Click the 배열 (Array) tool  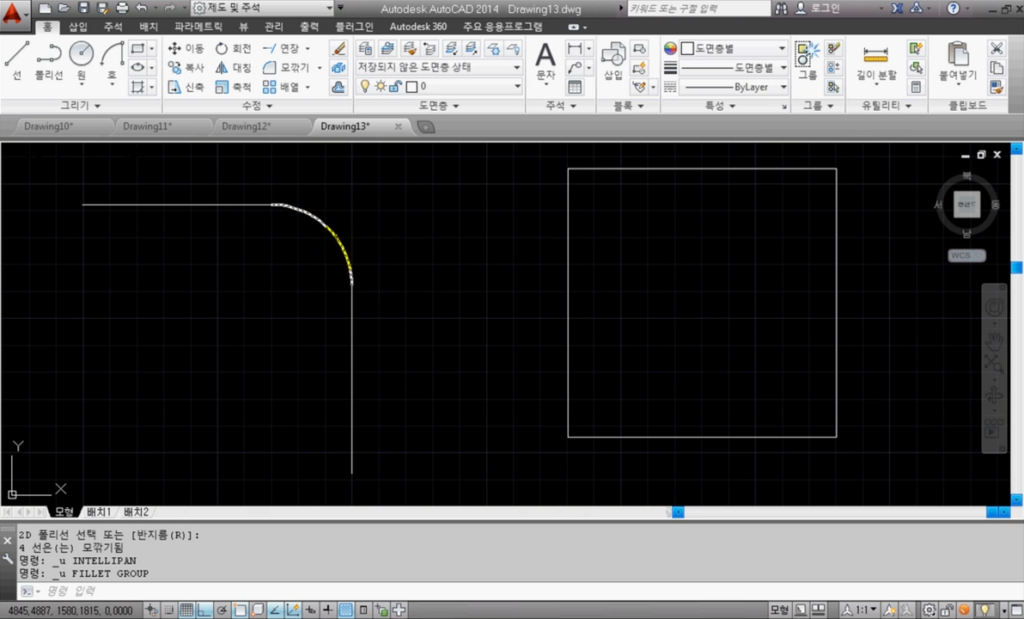click(282, 87)
